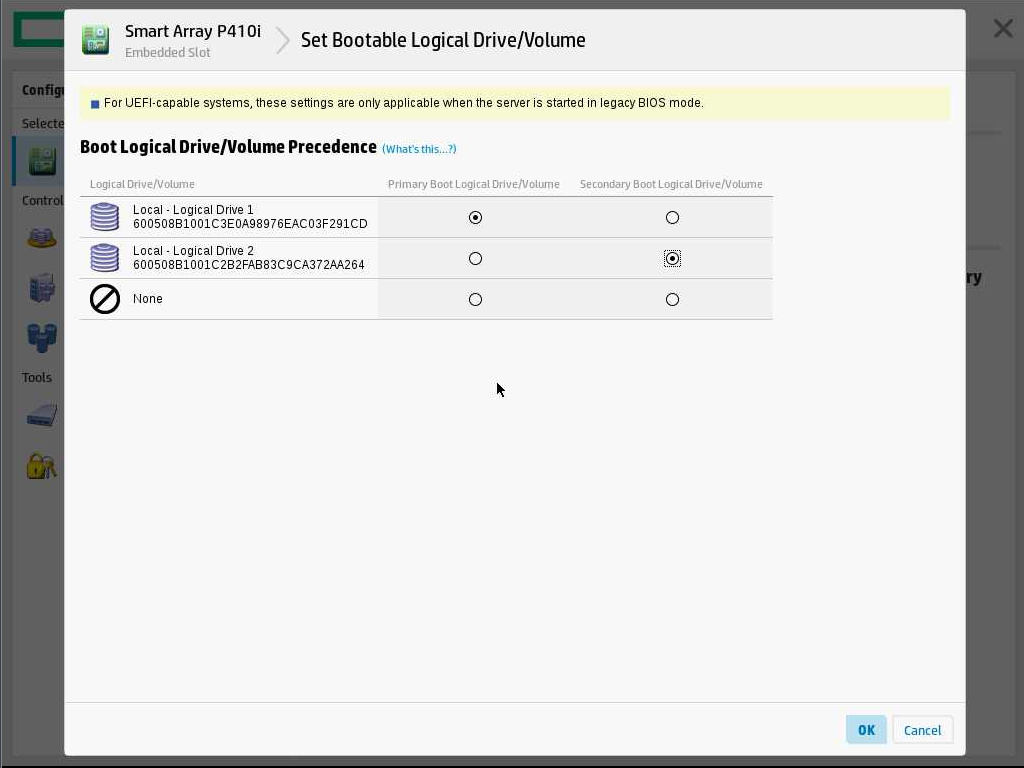
Task: Click the Logical Drive/Volume column header
Action: click(x=142, y=184)
